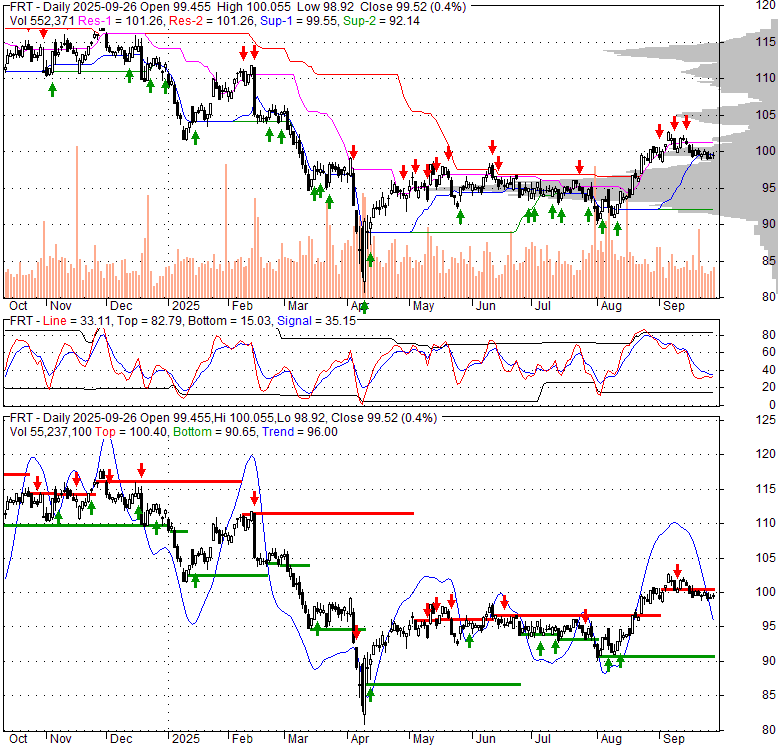Click the Nov month label on upper chart axis
Image resolution: width=780 pixels, height=745 pixels.
(x=61, y=305)
